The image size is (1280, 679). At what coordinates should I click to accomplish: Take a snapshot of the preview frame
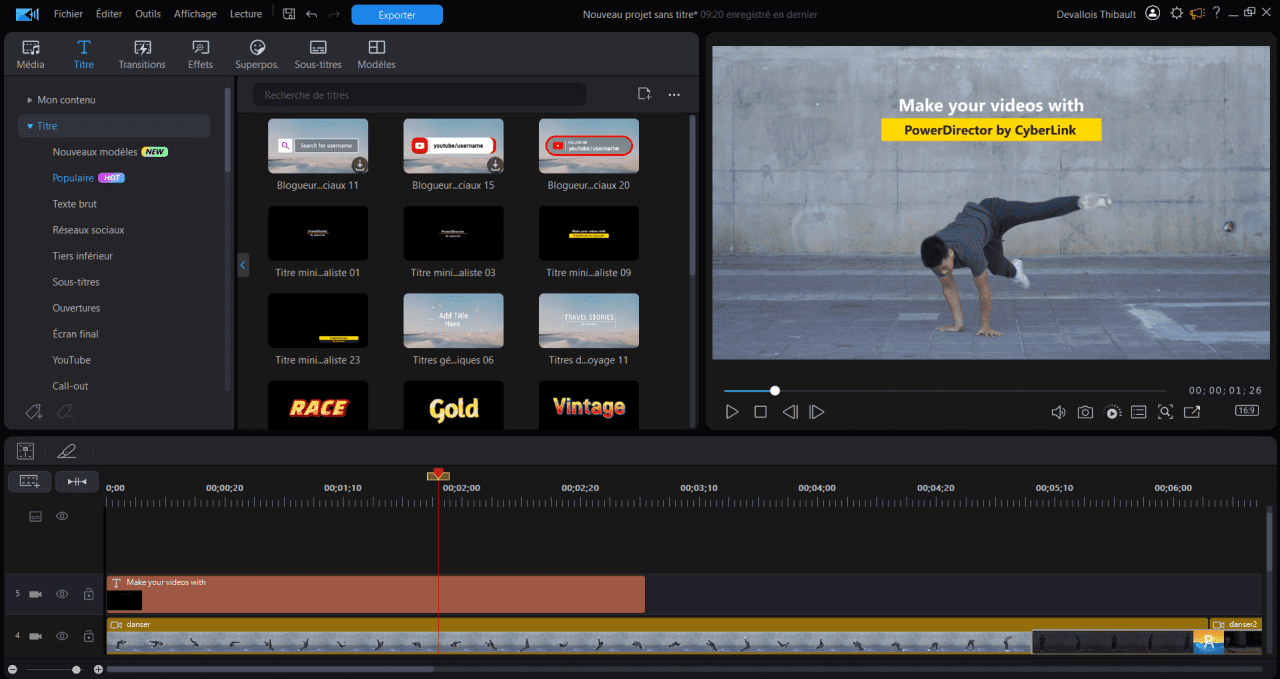coord(1085,411)
